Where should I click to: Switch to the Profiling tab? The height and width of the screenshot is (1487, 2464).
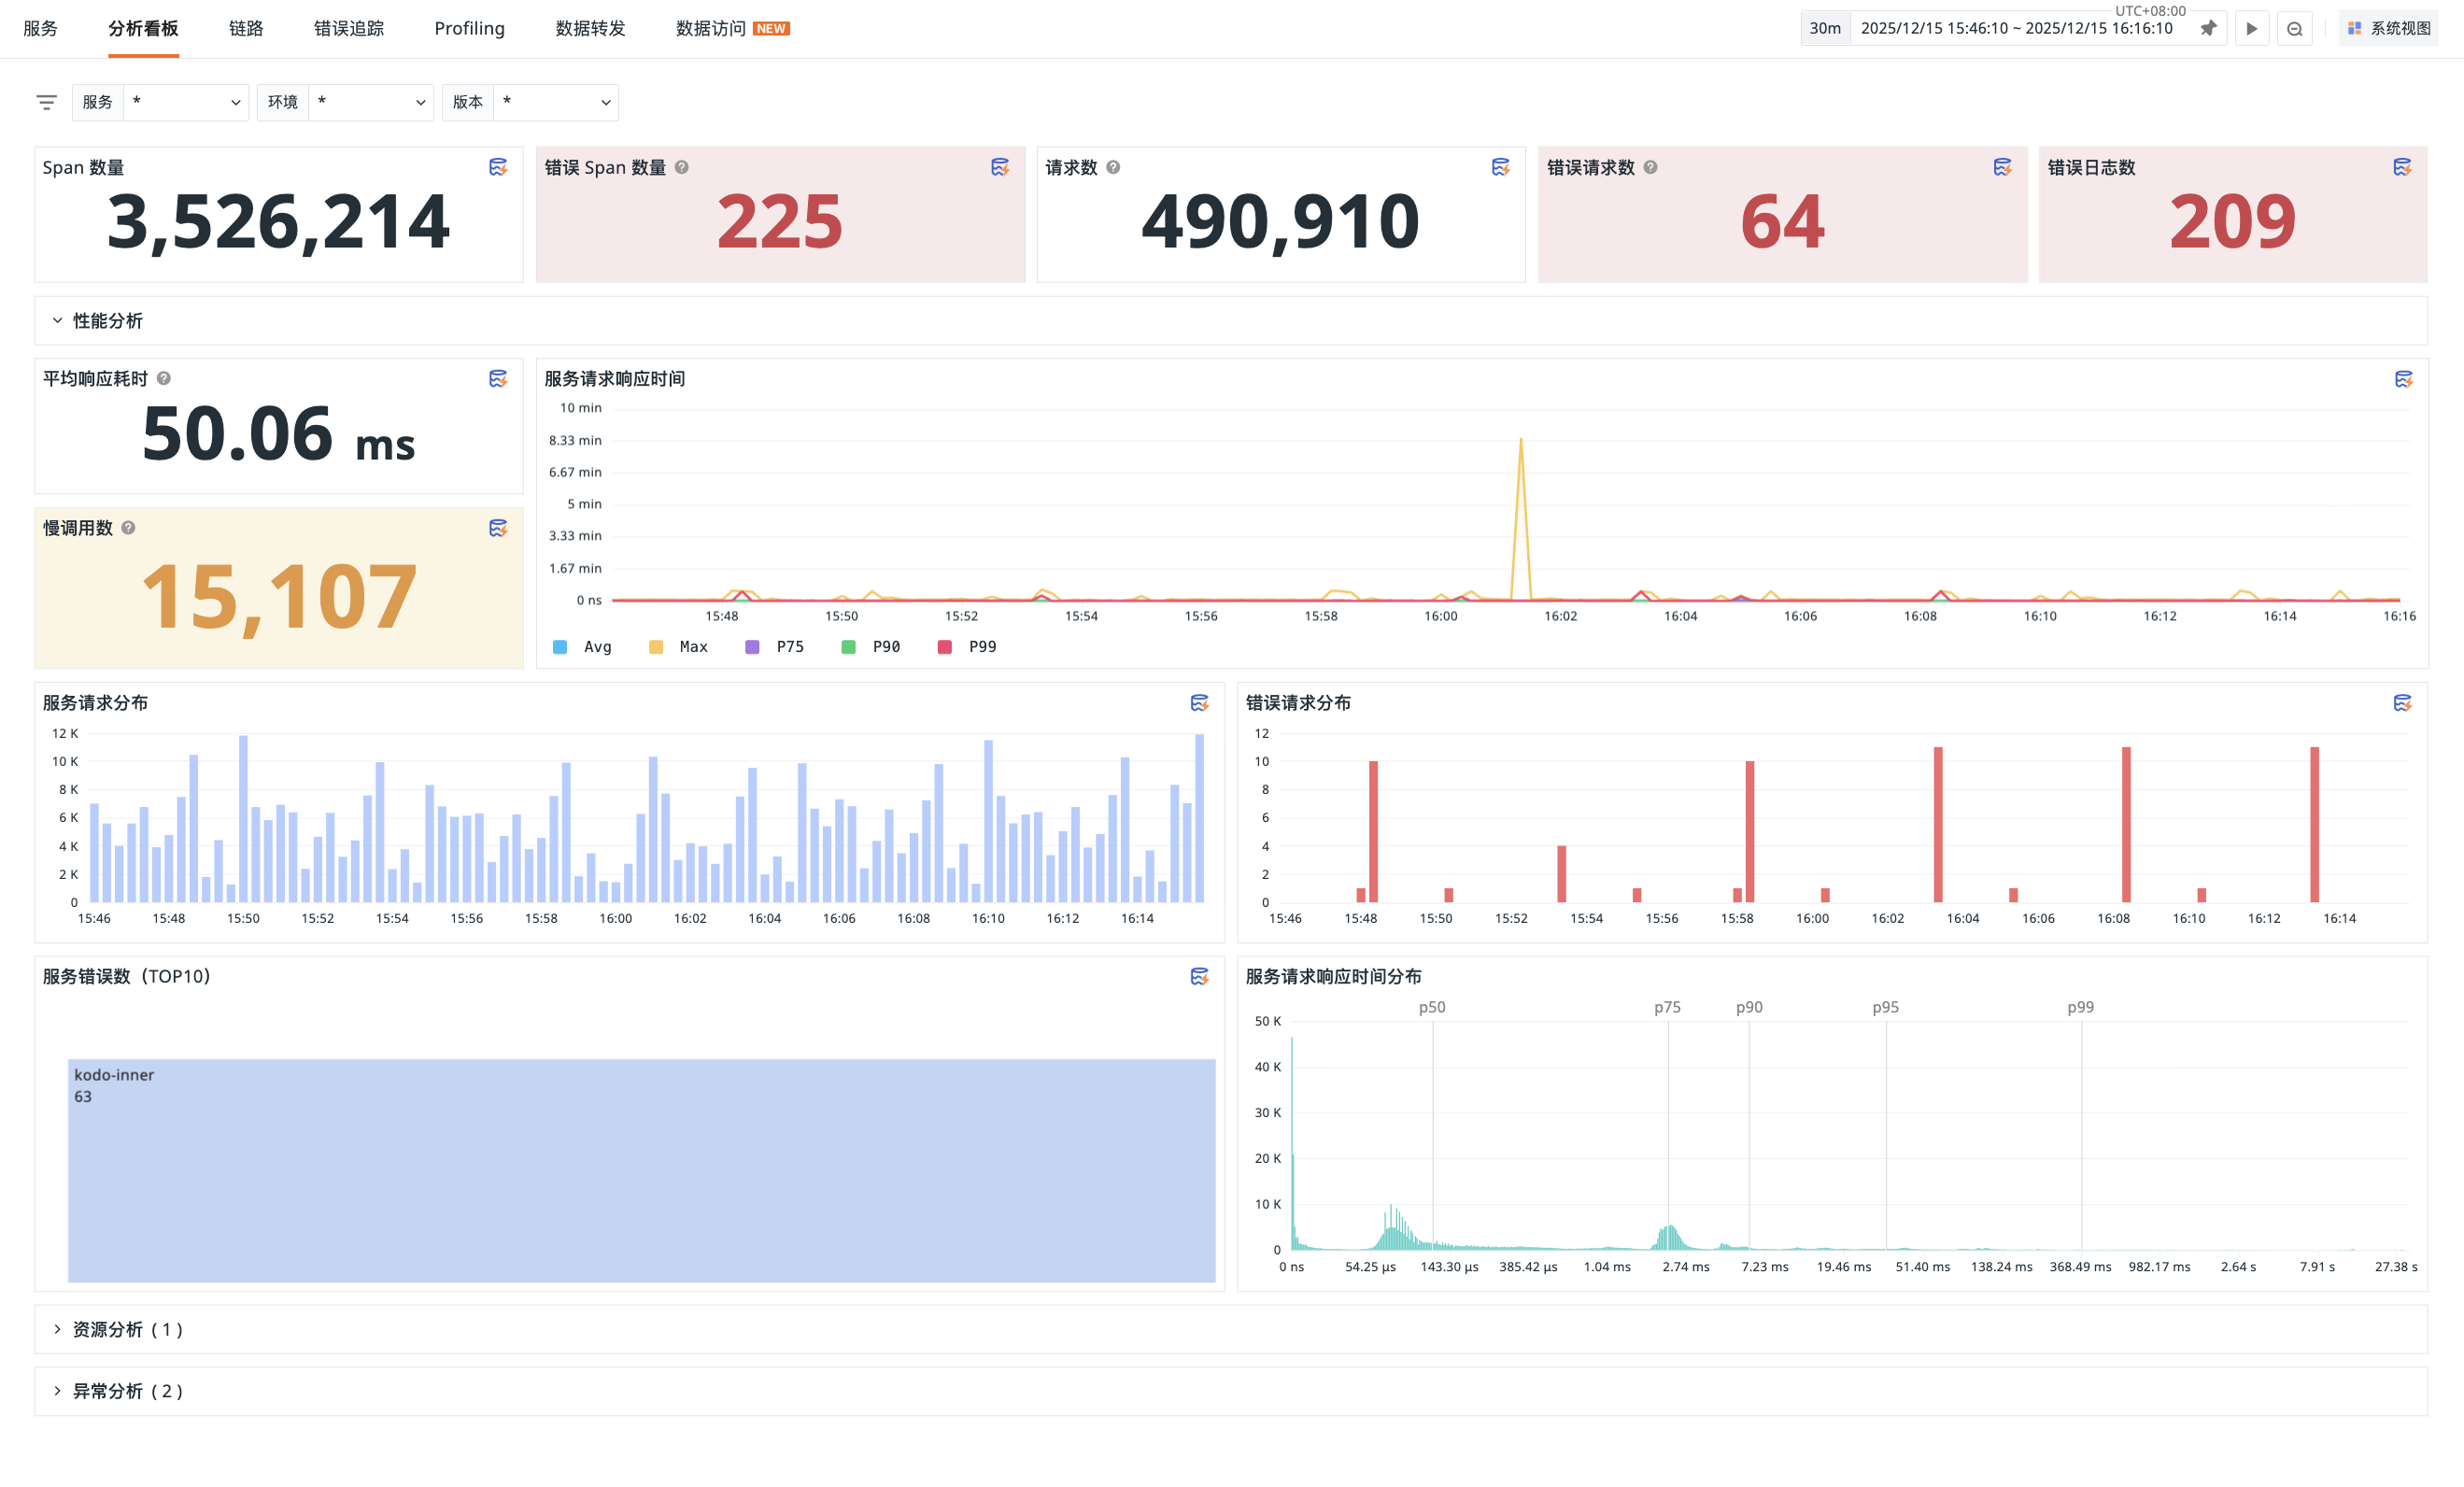(470, 28)
